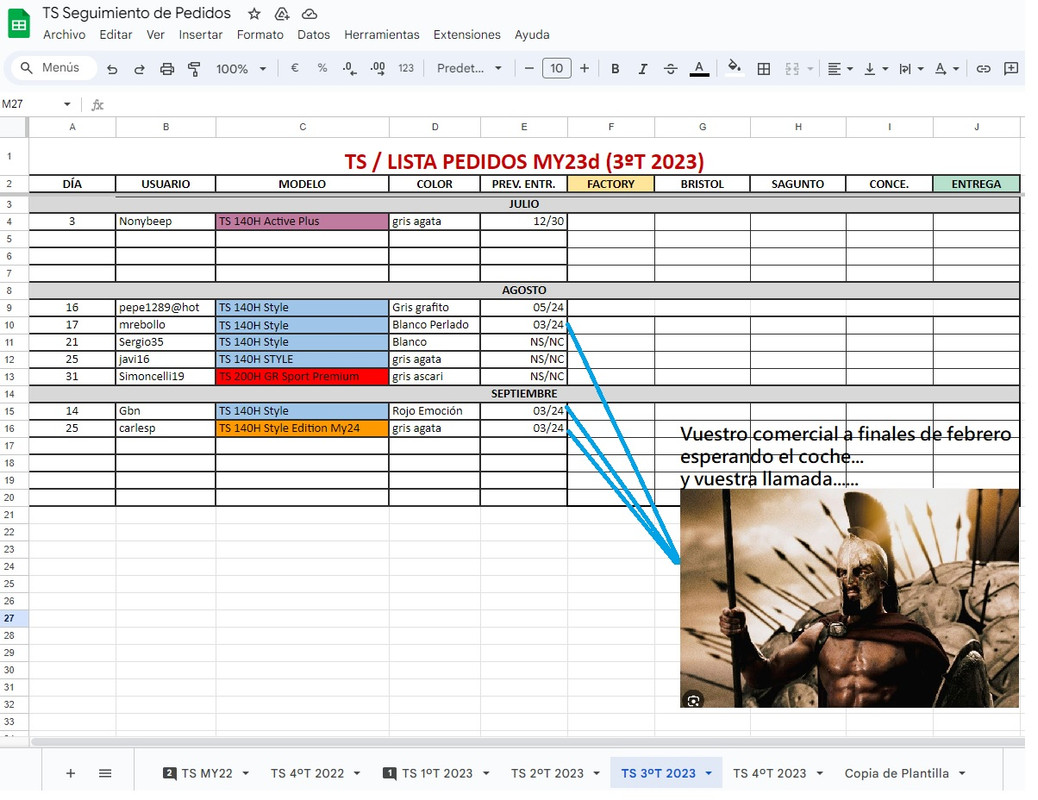Add a new sheet with plus button
Image resolution: width=1038 pixels, height=800 pixels.
(x=70, y=773)
